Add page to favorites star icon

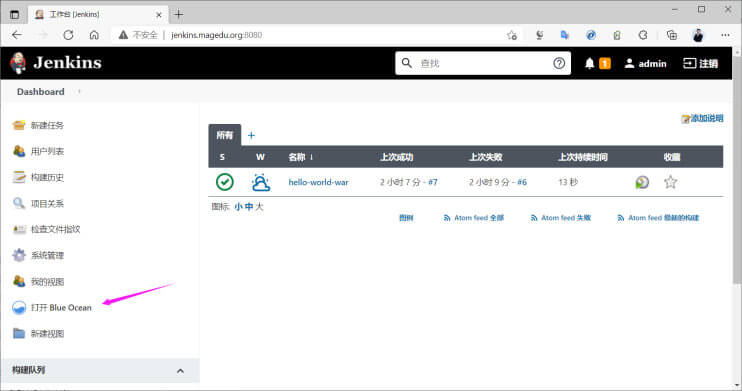point(512,35)
